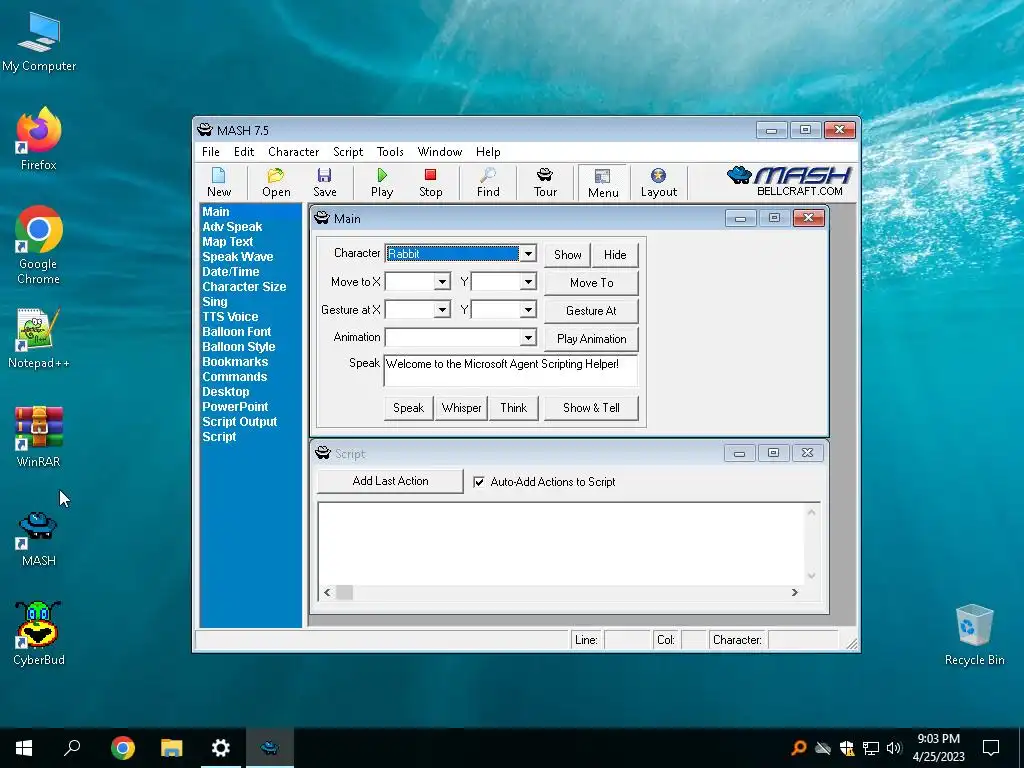
Task: Open Firefox from the desktop
Action: [39, 139]
